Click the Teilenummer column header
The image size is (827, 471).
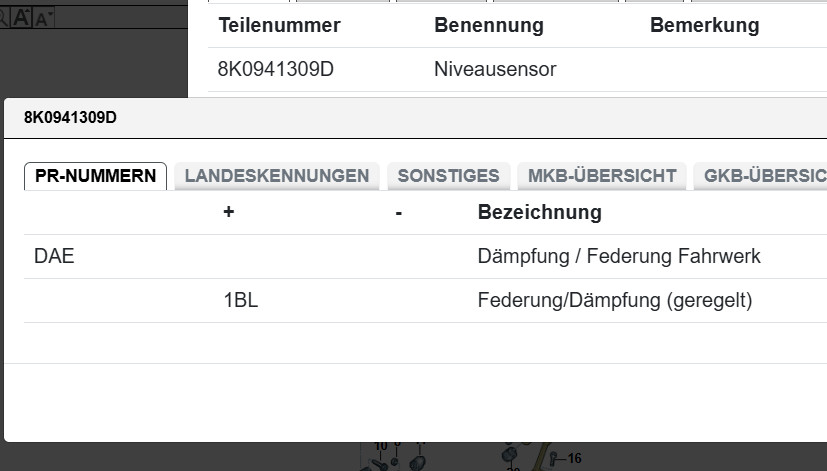coord(280,25)
